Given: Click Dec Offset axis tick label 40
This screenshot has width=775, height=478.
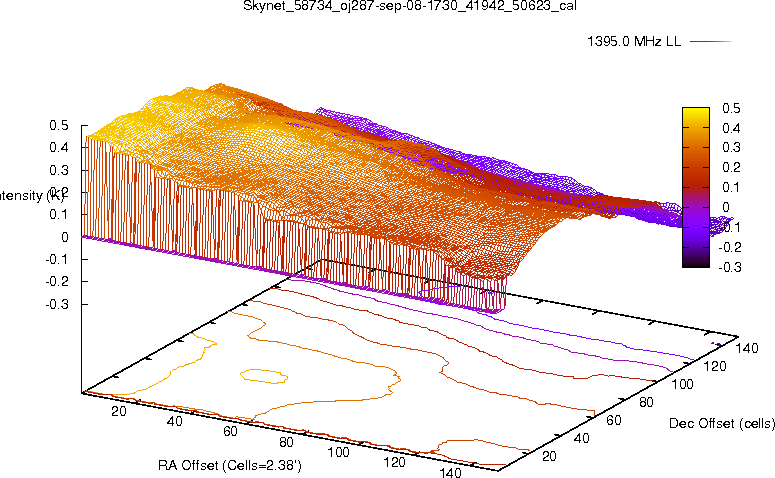Looking at the screenshot, I should pyautogui.click(x=582, y=438).
